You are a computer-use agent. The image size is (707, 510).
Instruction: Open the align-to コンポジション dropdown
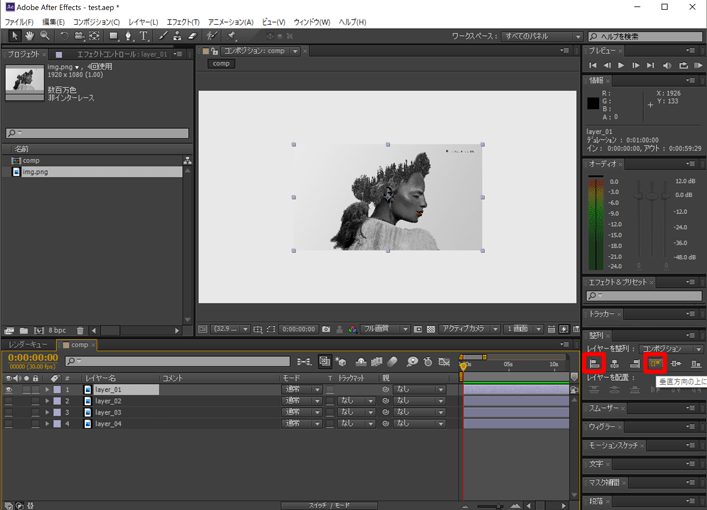(671, 349)
